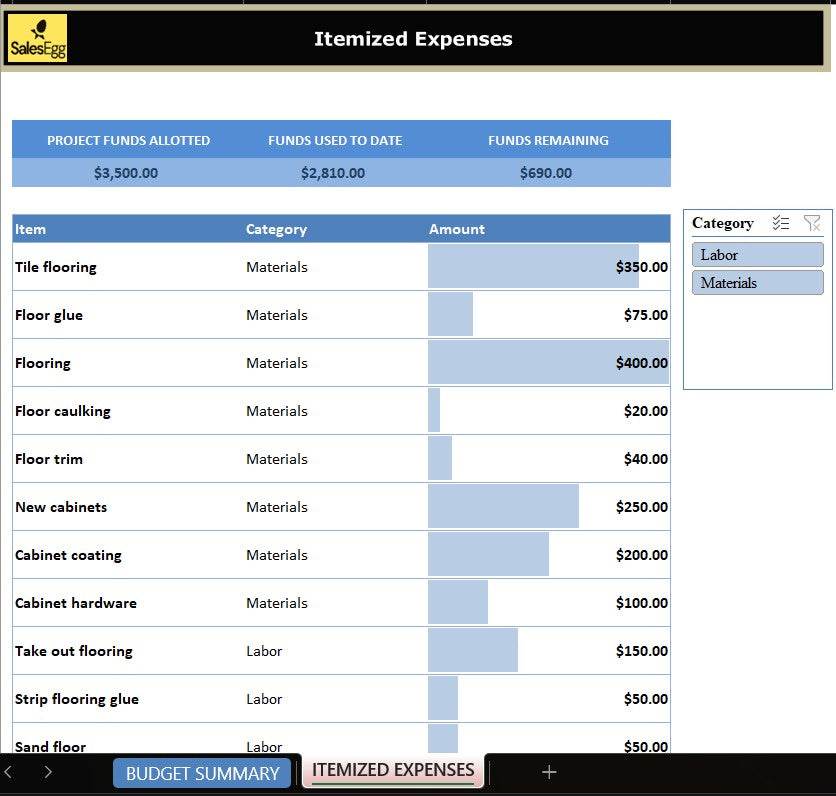Click the $75.00 amount cell
Viewport: 836px width, 796px height.
(x=549, y=315)
